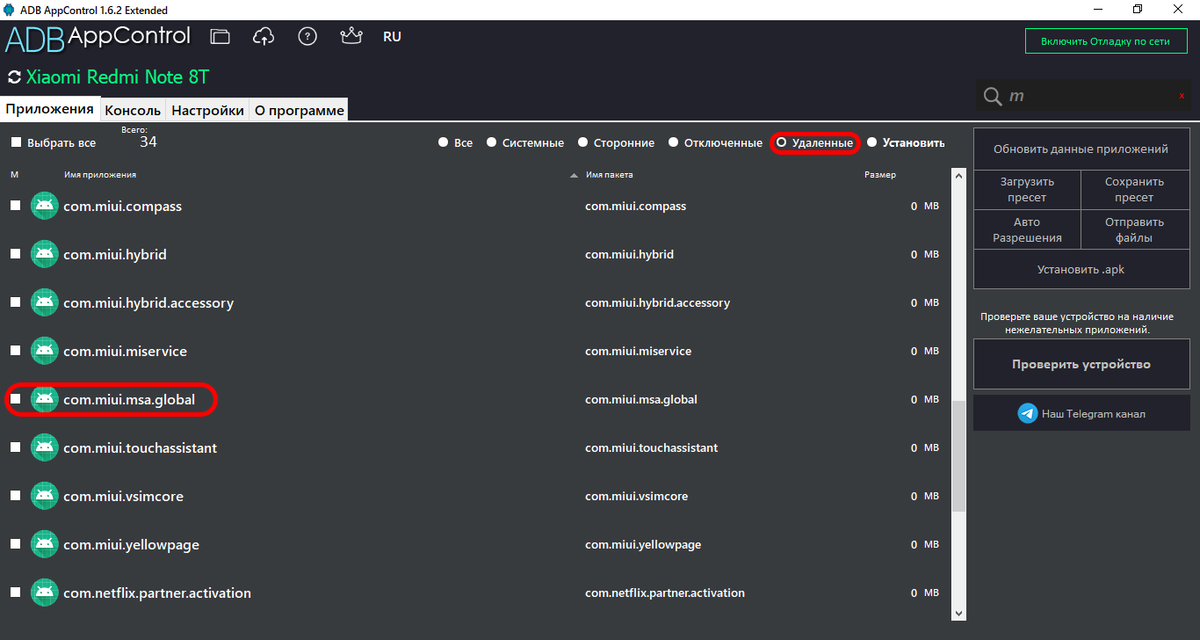
Task: Click Отправить файлы button
Action: (x=1134, y=230)
